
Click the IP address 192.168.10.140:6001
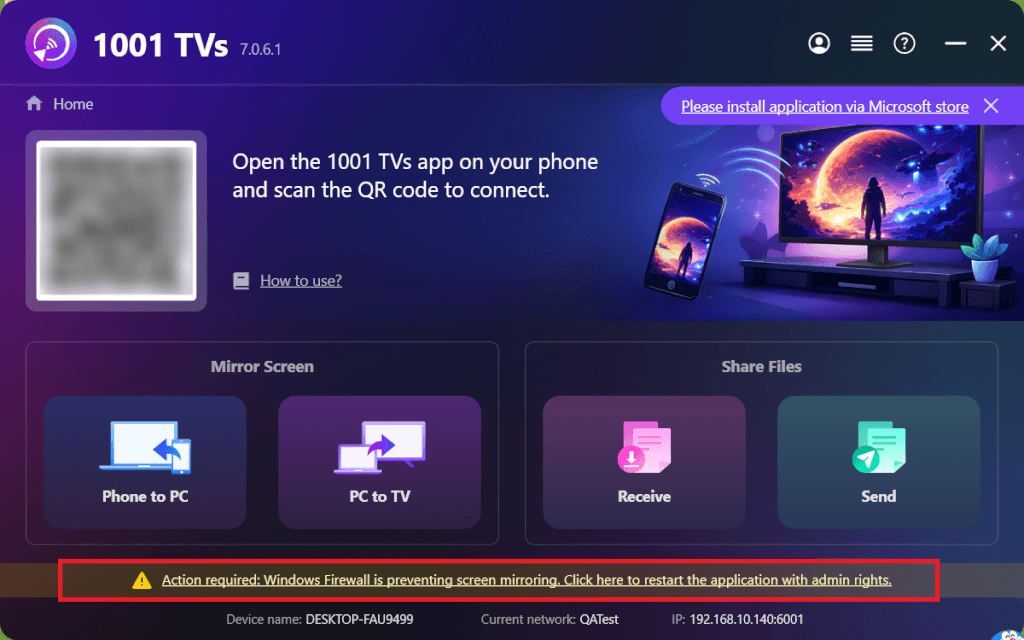[x=746, y=619]
